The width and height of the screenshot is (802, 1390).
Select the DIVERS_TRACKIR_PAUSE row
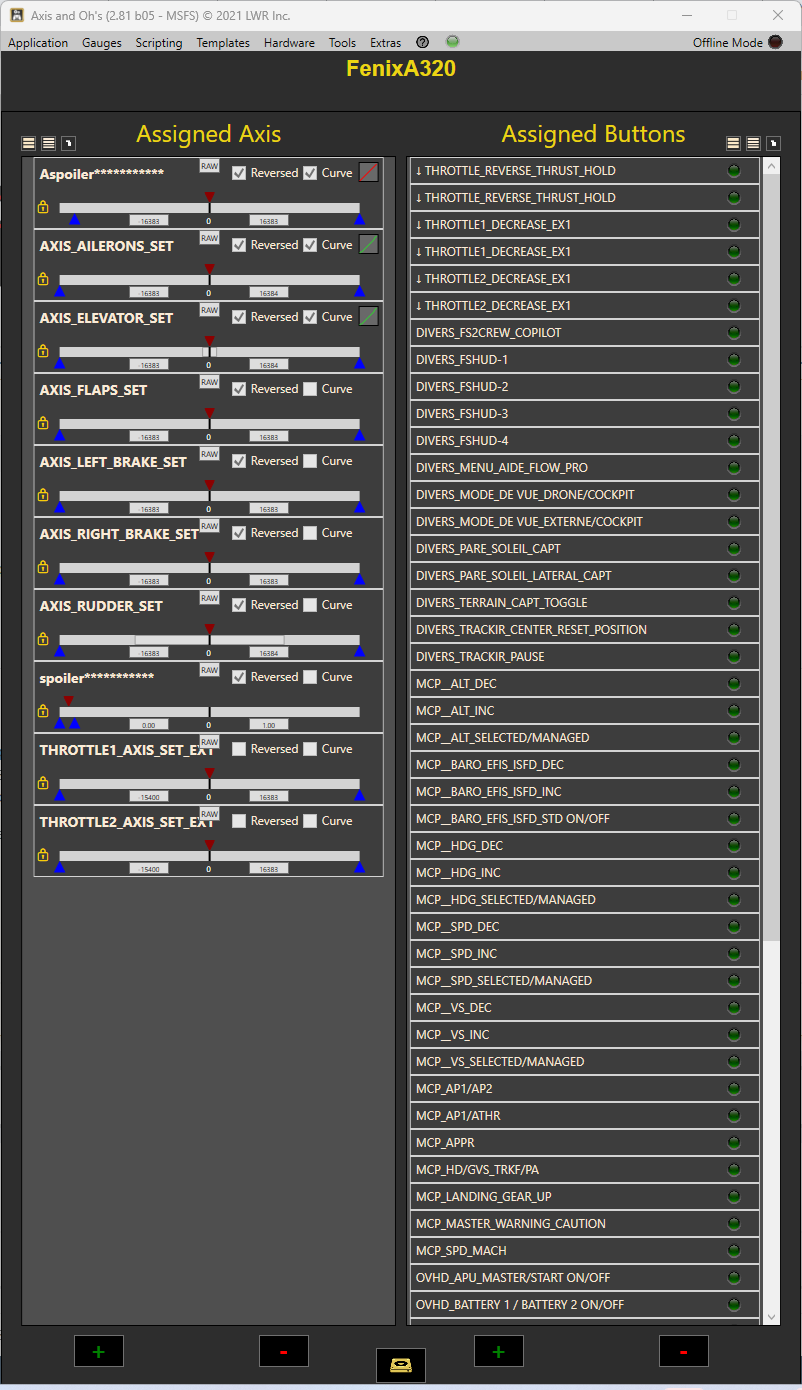pos(585,656)
